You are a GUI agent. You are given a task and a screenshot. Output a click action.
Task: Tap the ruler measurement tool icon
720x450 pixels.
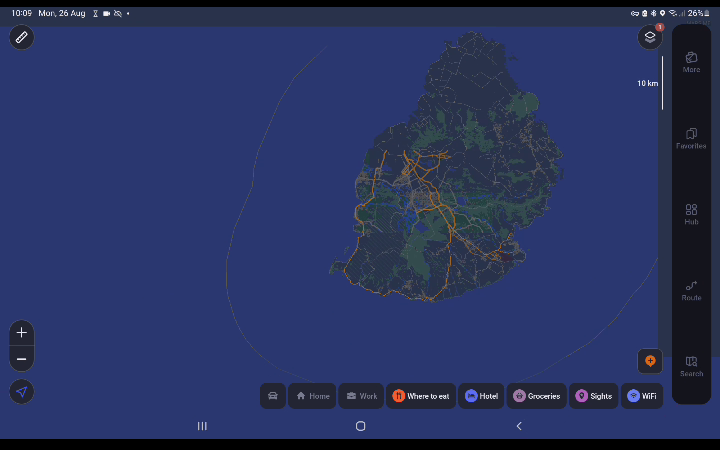[x=22, y=37]
